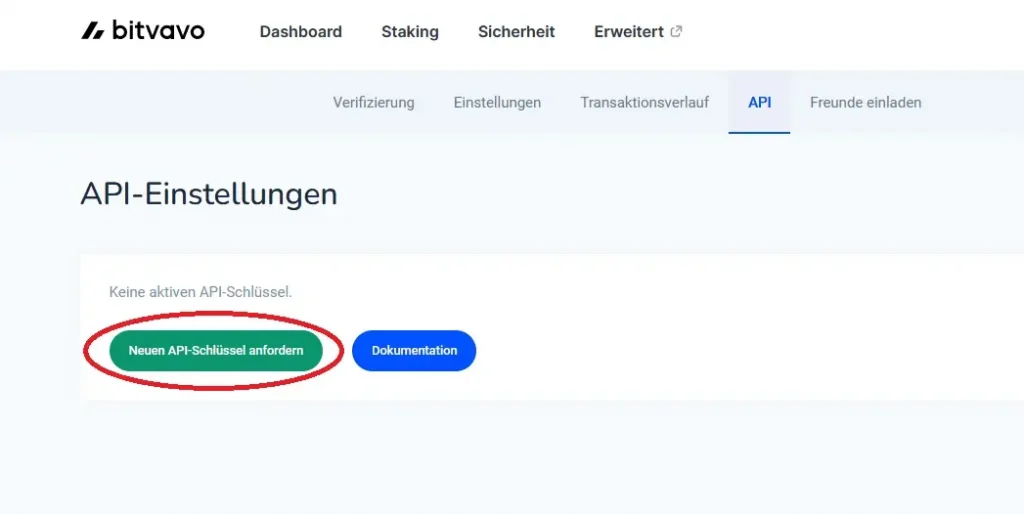Select the active API tab
Screen dimensions: 1024x514
click(760, 103)
